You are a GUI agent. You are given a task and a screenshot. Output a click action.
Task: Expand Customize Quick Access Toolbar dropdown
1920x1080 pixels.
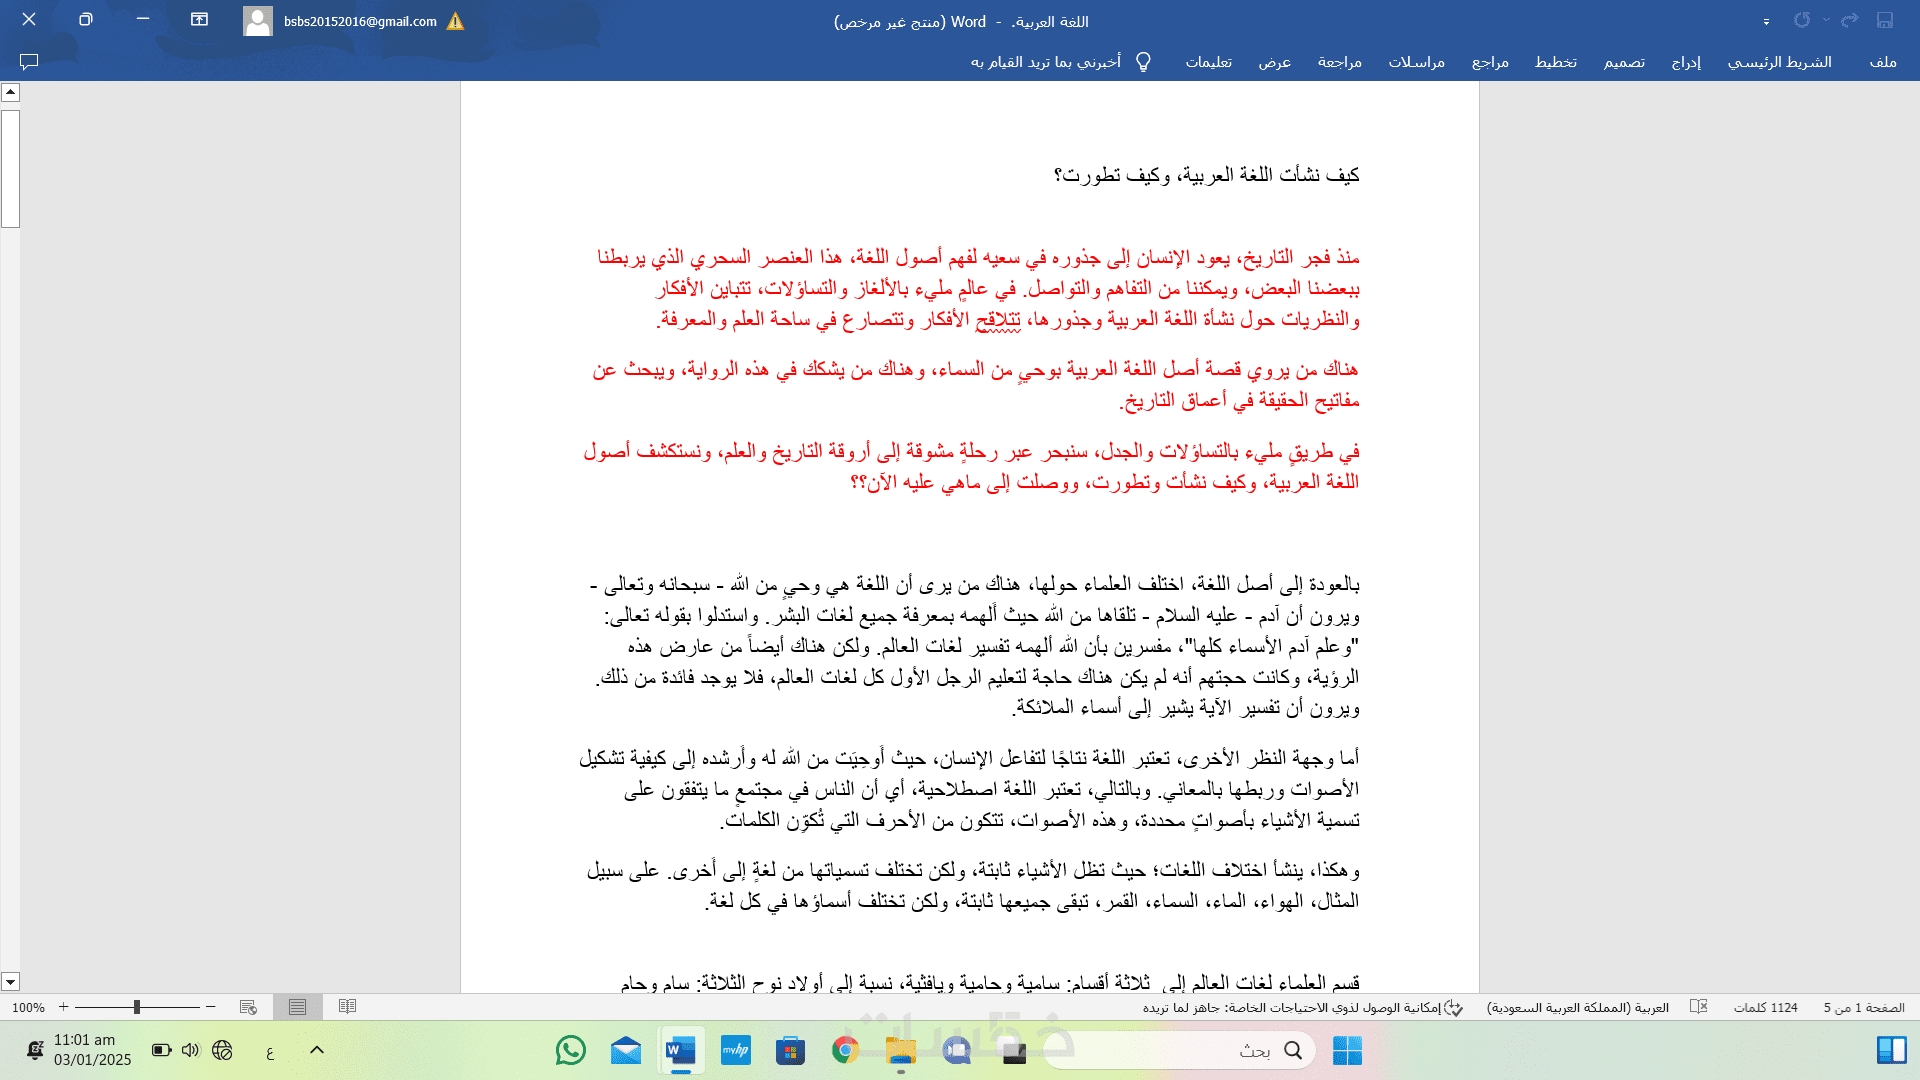[1766, 21]
